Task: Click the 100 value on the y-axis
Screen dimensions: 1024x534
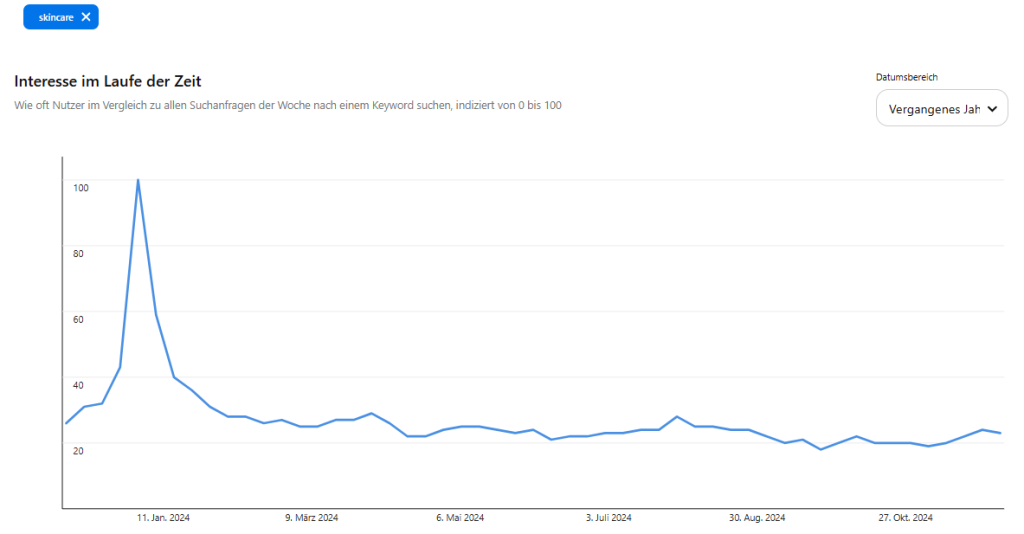Action: [x=80, y=187]
